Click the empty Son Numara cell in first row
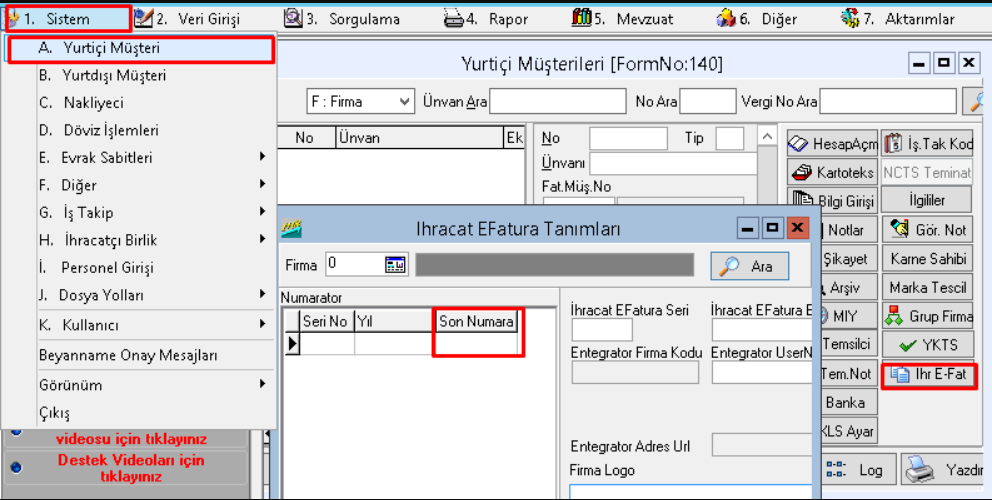Viewport: 992px width, 500px height. click(x=476, y=344)
